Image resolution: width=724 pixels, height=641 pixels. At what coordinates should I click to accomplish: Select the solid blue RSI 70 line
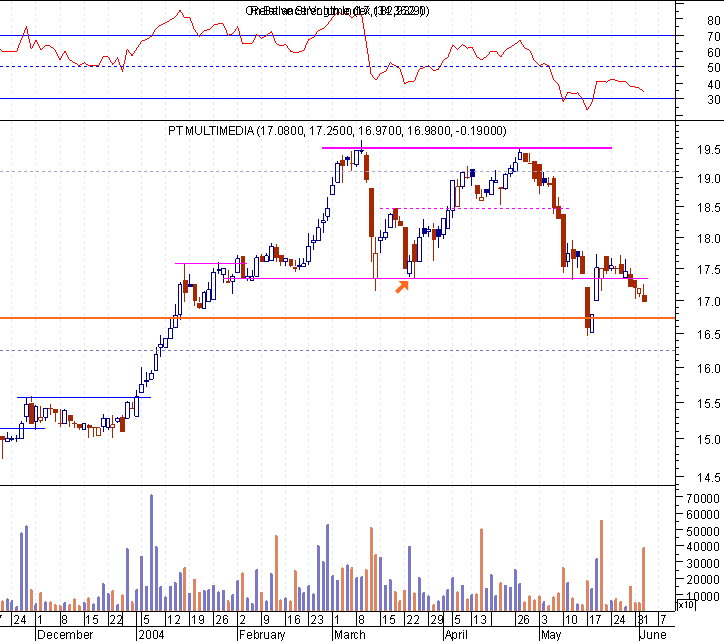click(x=337, y=36)
